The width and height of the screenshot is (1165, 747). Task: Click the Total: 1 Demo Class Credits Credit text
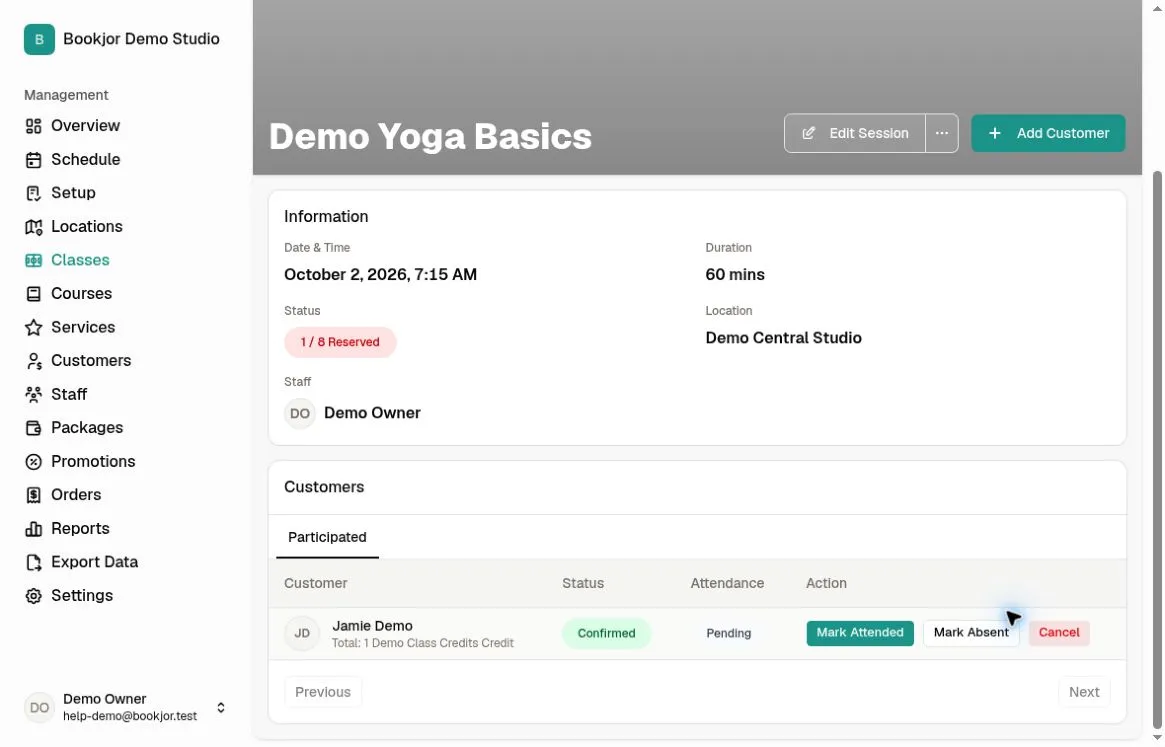click(x=423, y=643)
